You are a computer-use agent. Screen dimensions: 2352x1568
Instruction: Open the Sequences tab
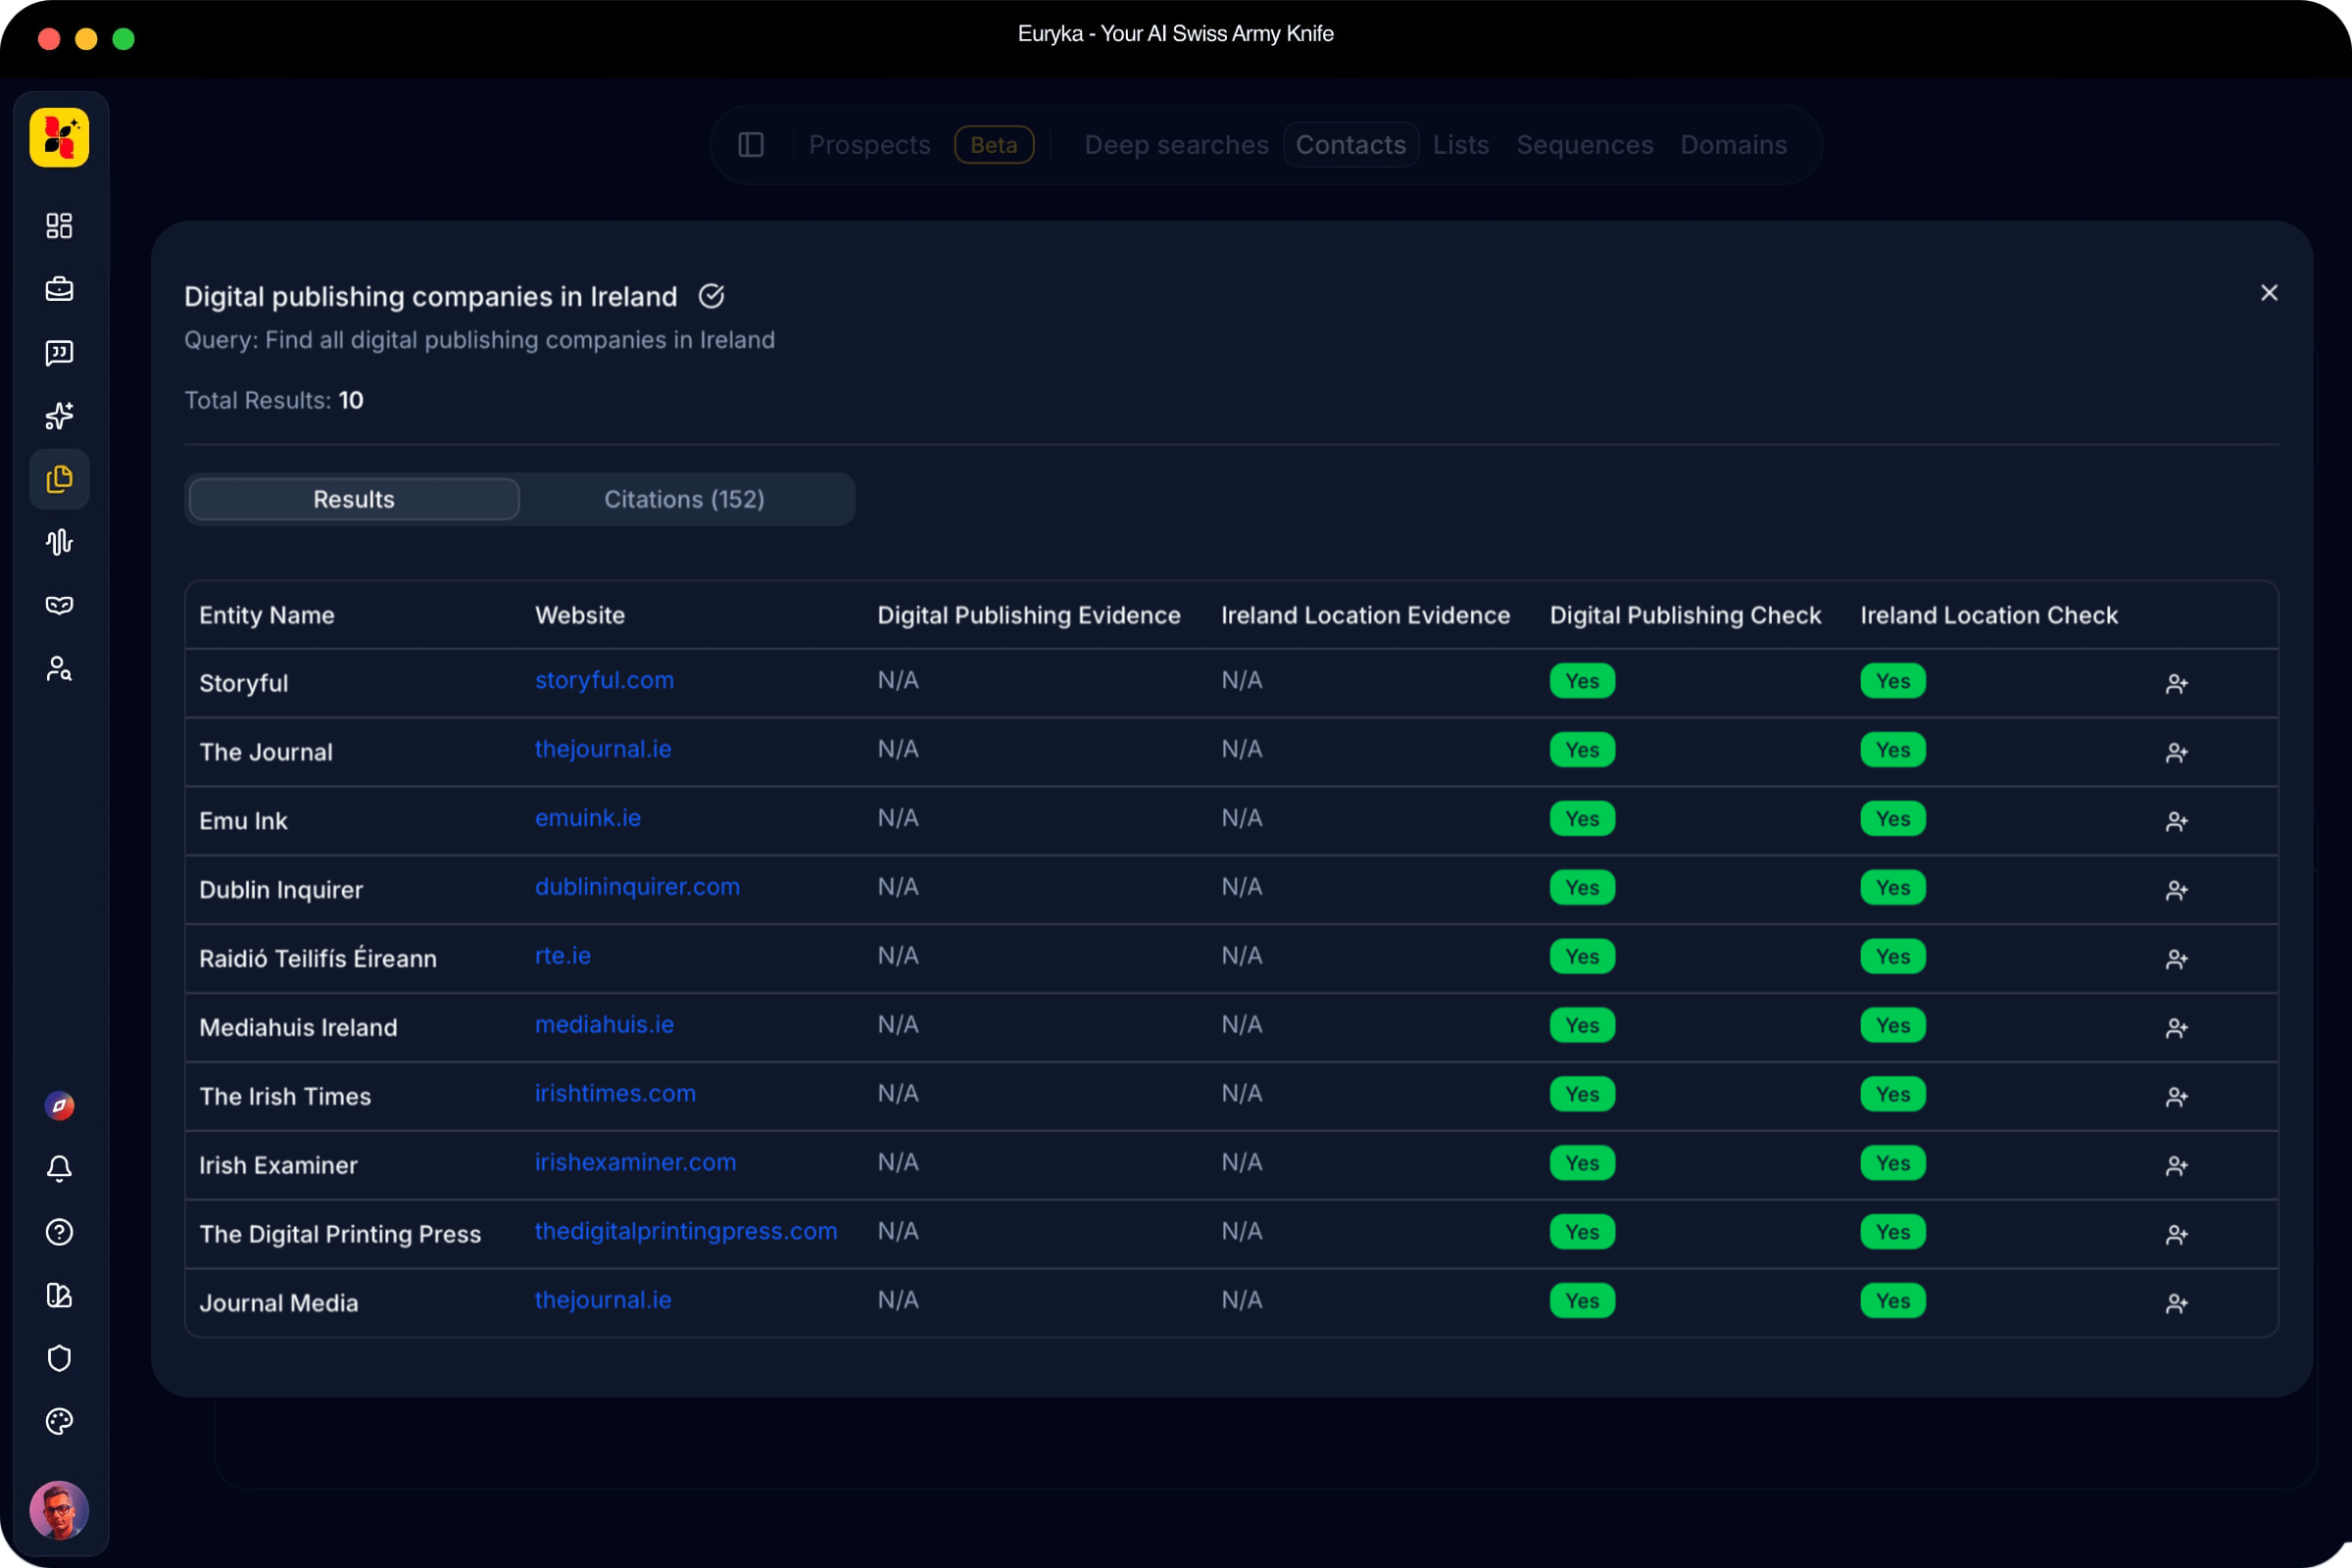coord(1585,145)
